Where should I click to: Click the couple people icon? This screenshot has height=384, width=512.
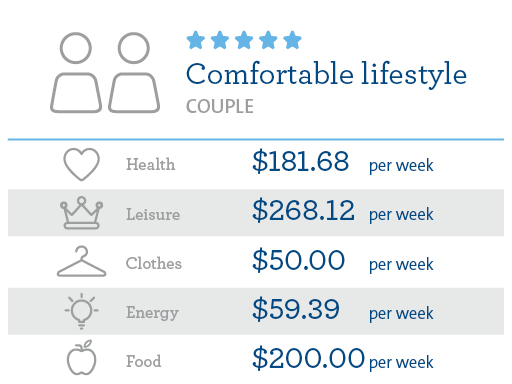click(x=105, y=72)
